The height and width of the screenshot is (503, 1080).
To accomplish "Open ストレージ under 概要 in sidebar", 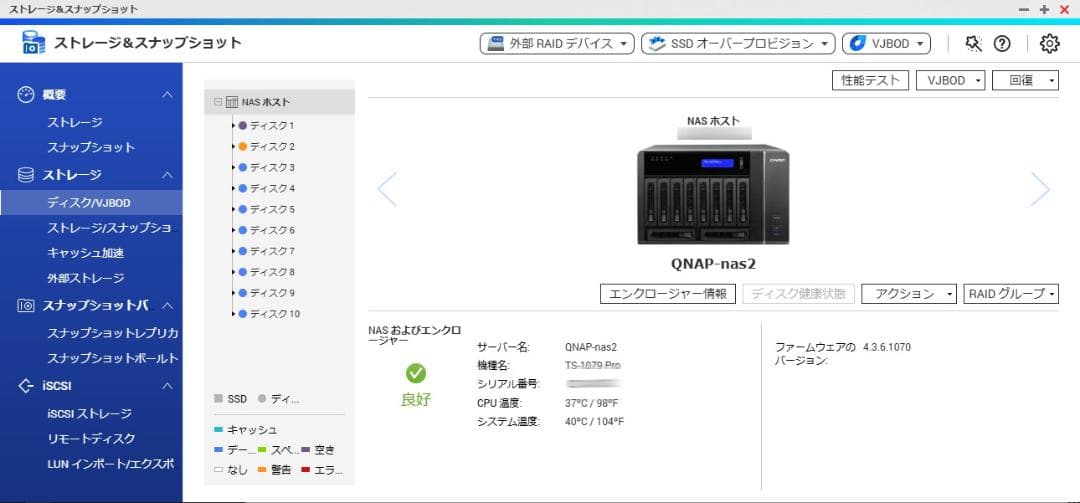I will 75,123.
